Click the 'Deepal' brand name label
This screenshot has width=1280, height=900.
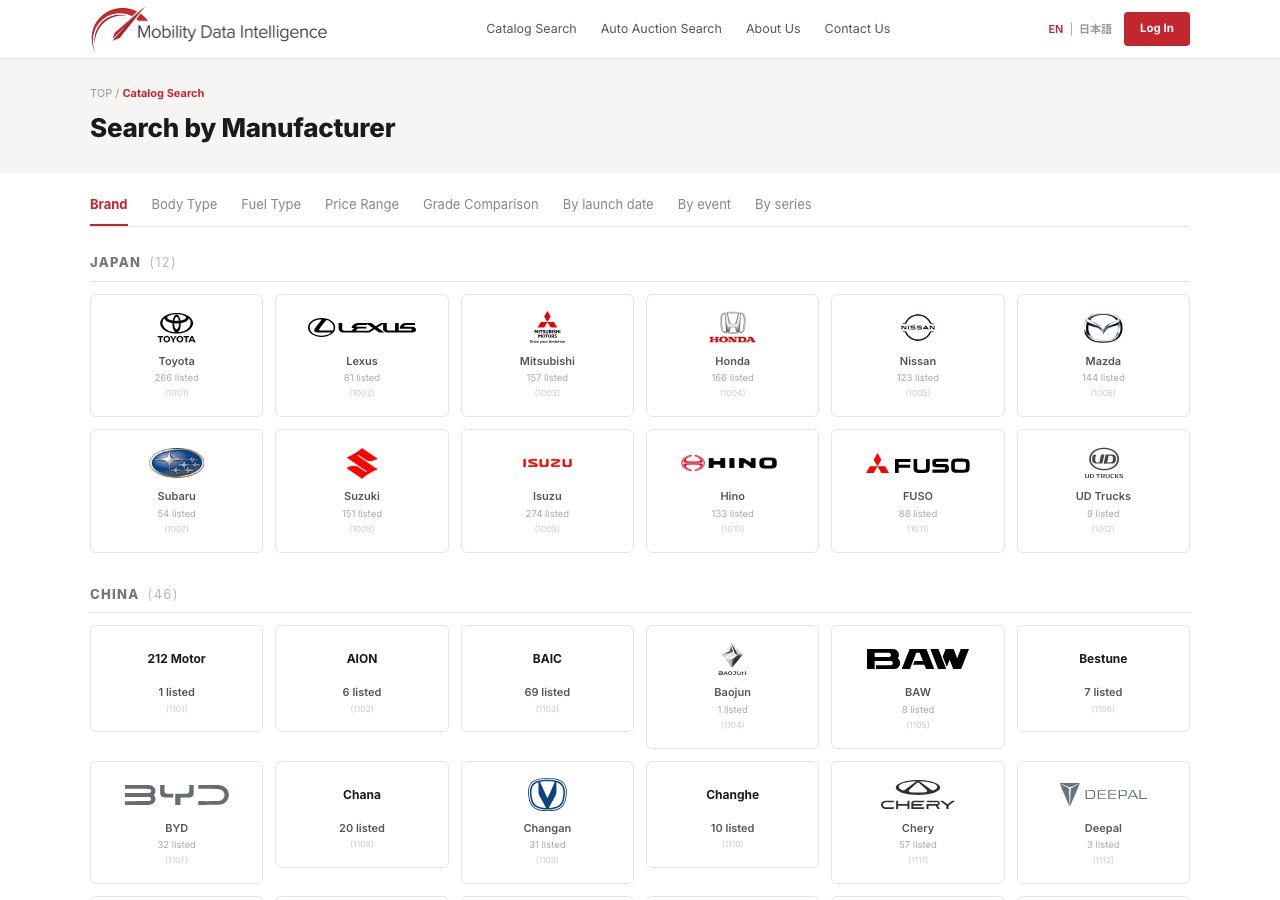(1103, 828)
